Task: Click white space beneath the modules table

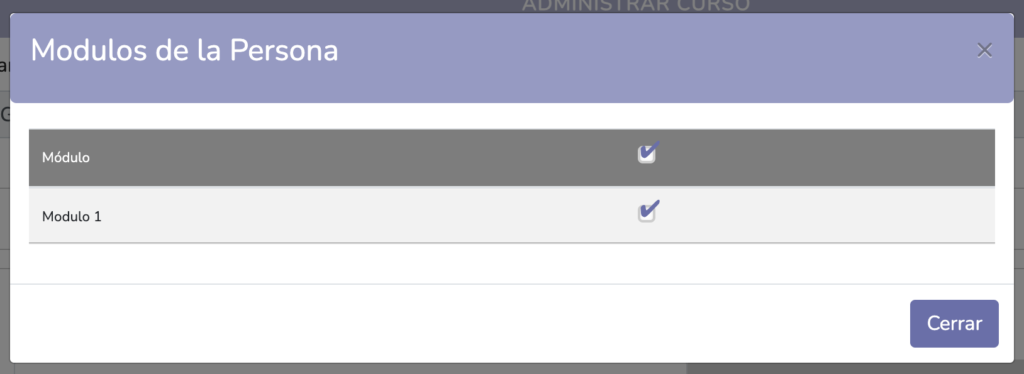Action: (511, 264)
